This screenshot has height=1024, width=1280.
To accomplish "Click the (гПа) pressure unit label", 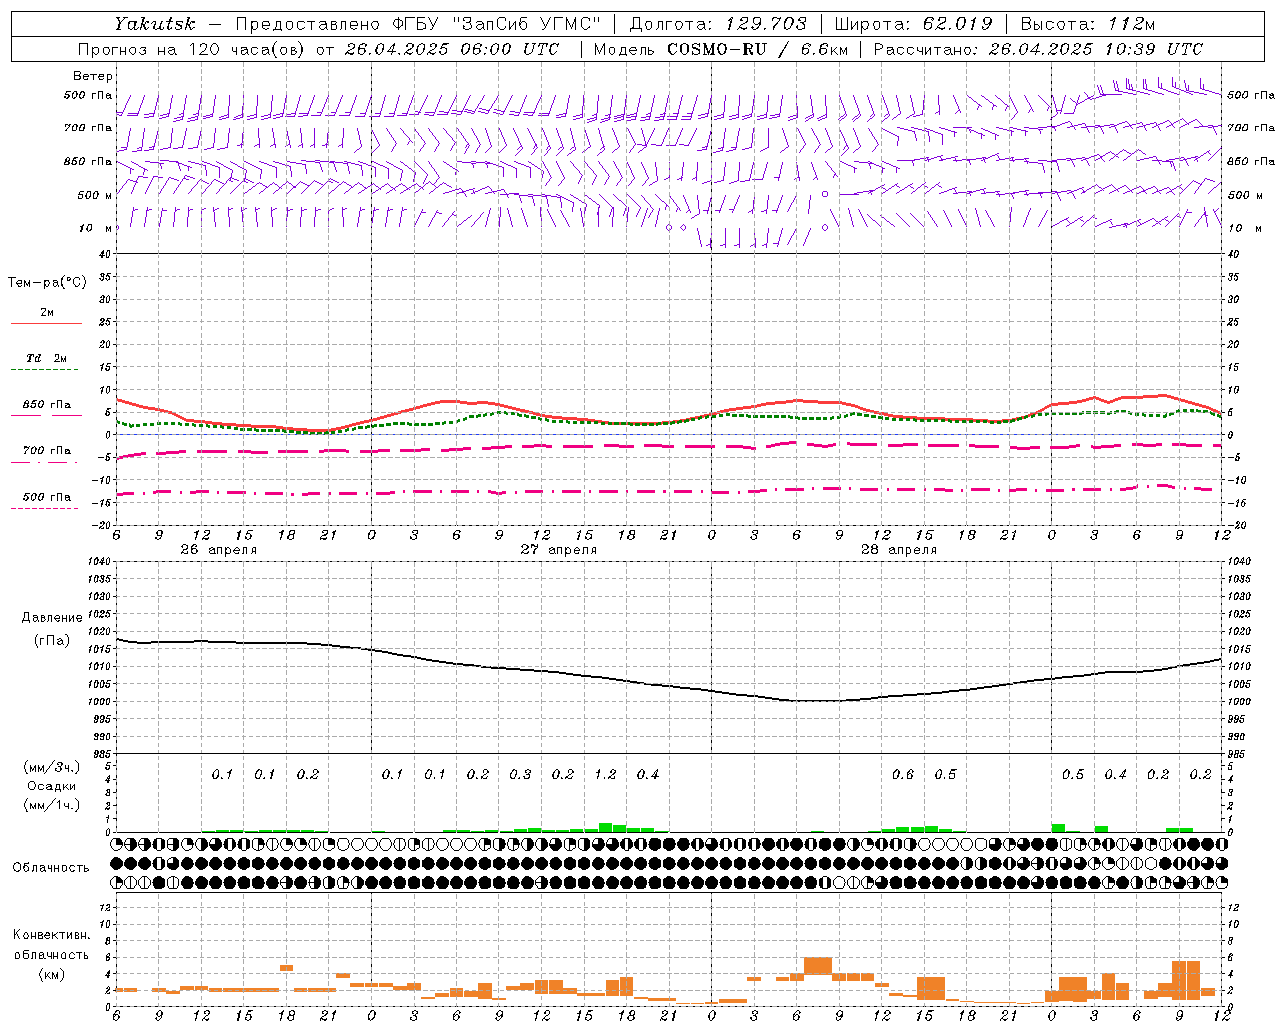I will click(52, 641).
